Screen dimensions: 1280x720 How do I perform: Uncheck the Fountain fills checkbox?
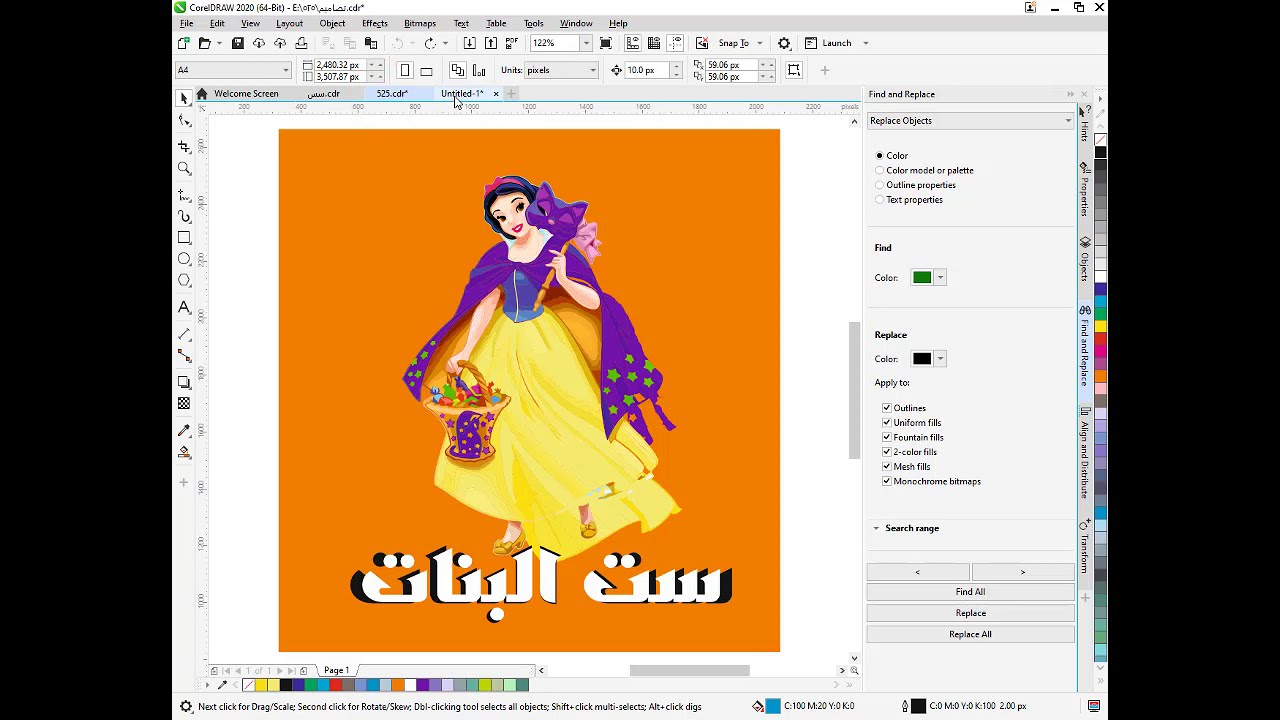[886, 437]
